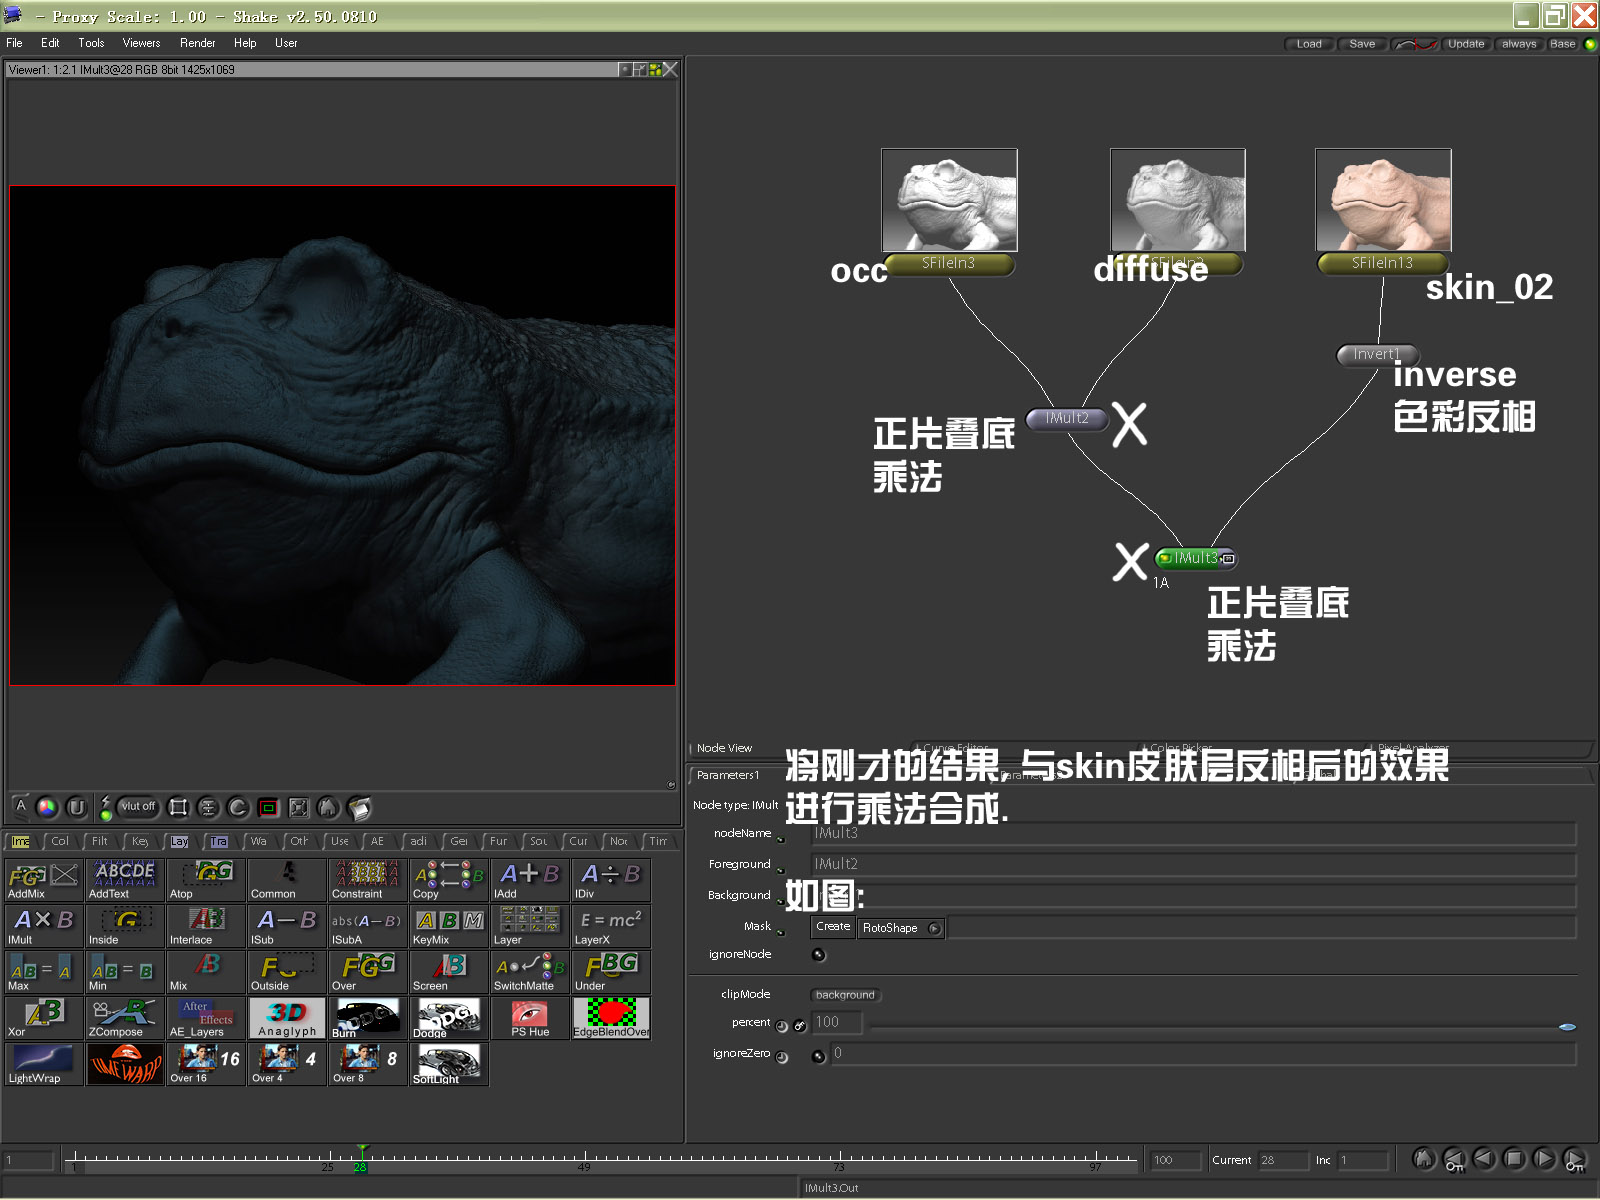Add the Anaglyph 3D node
The image size is (1600, 1200).
[286, 1018]
